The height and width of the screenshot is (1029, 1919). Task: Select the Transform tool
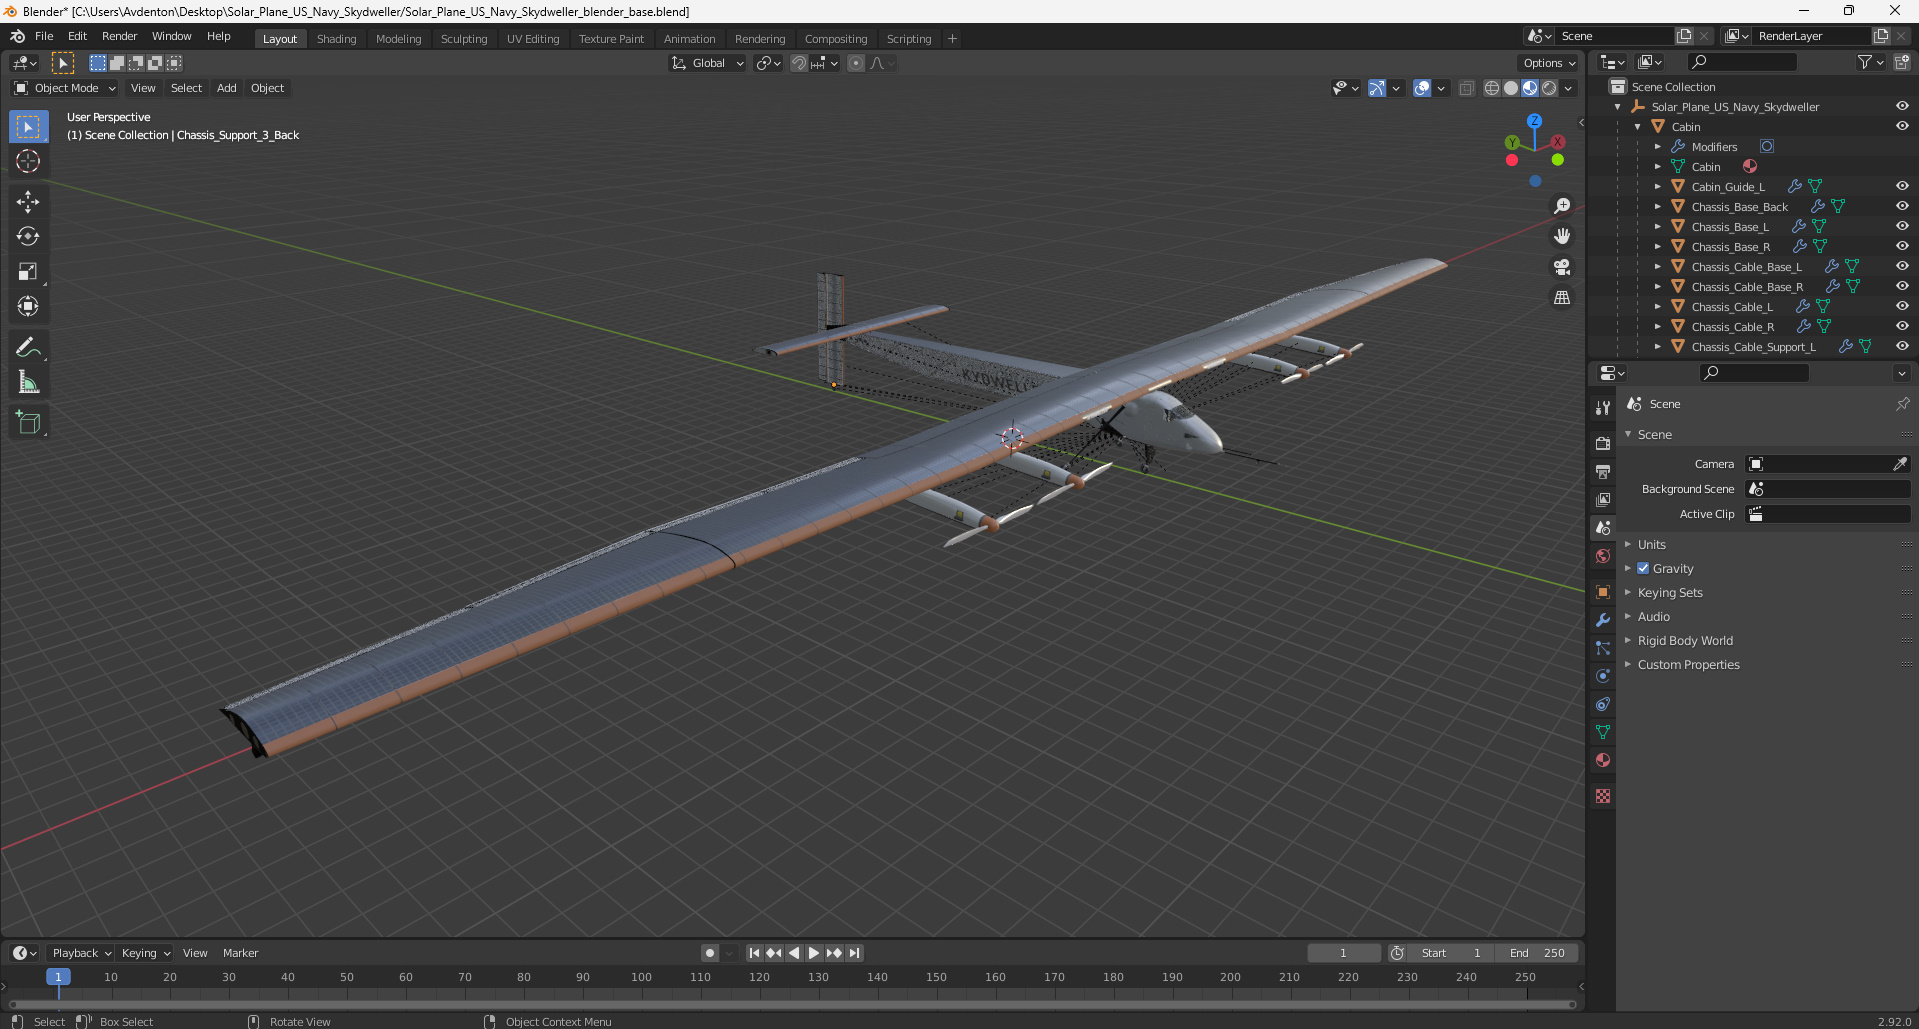pyautogui.click(x=28, y=306)
